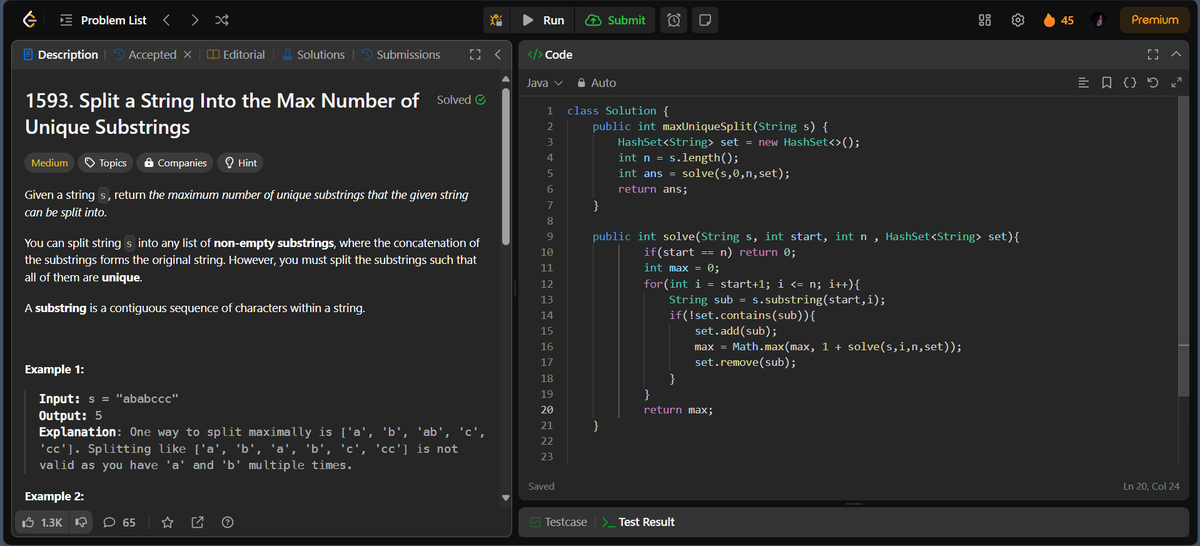This screenshot has height=546, width=1200.
Task: Open the Java language dropdown
Action: 545,83
